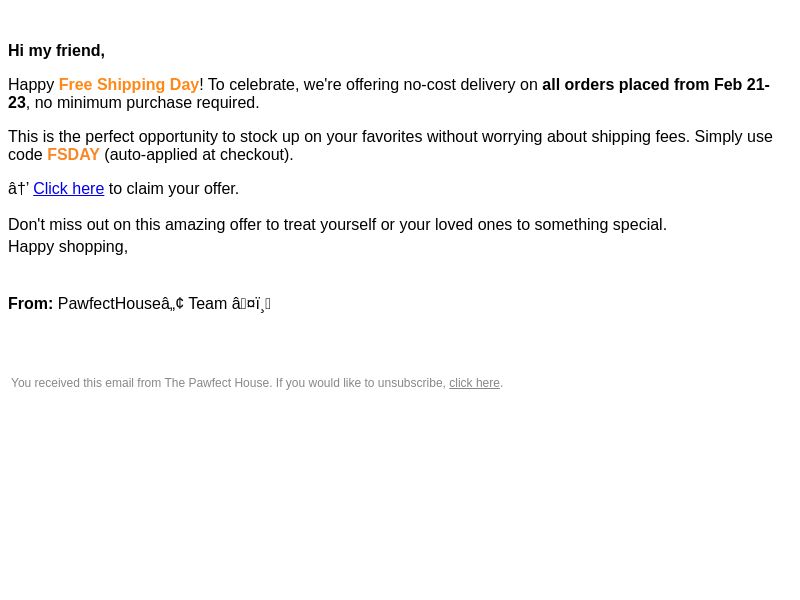Viewport: 800px width, 600px height.
Task: Click "to claim your offer." text
Action: click(173, 189)
